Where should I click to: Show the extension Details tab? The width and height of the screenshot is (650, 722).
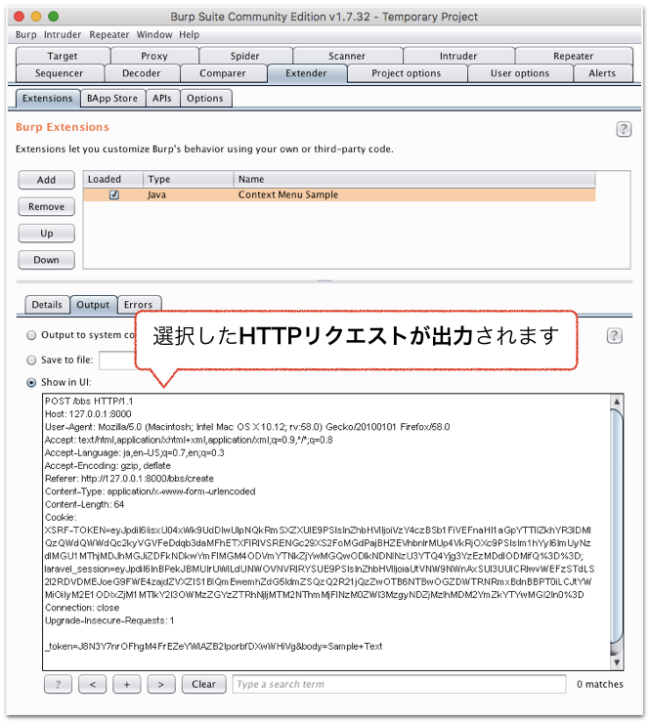tap(47, 305)
